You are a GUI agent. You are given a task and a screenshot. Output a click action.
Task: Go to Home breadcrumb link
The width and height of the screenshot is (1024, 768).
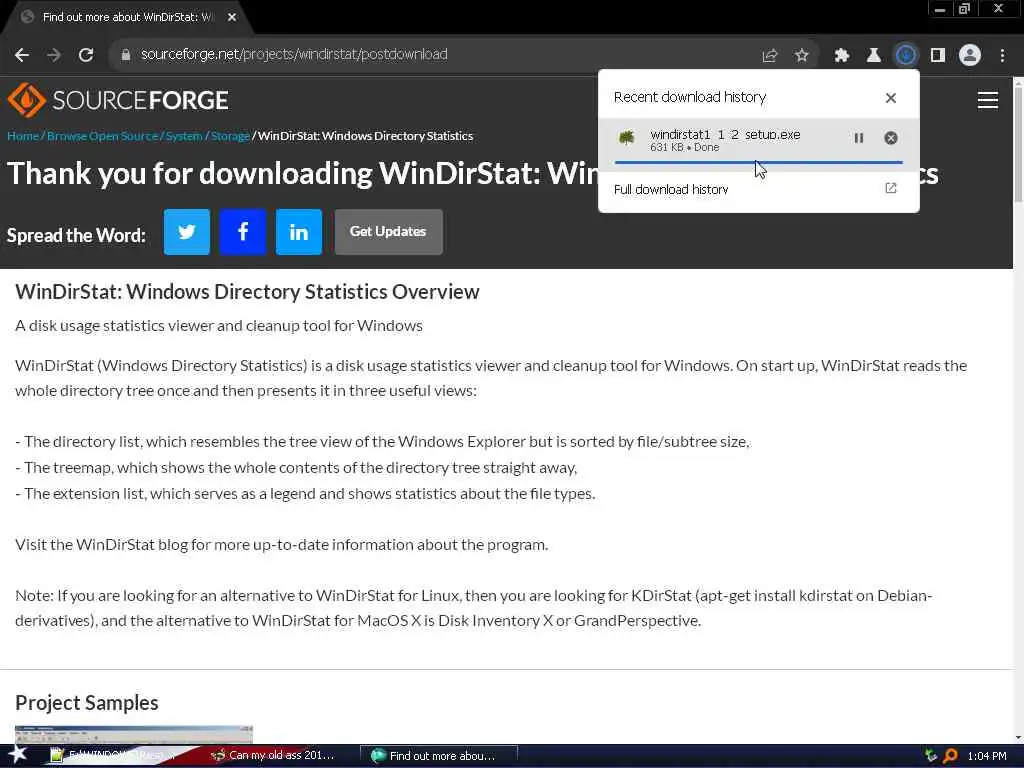click(23, 136)
